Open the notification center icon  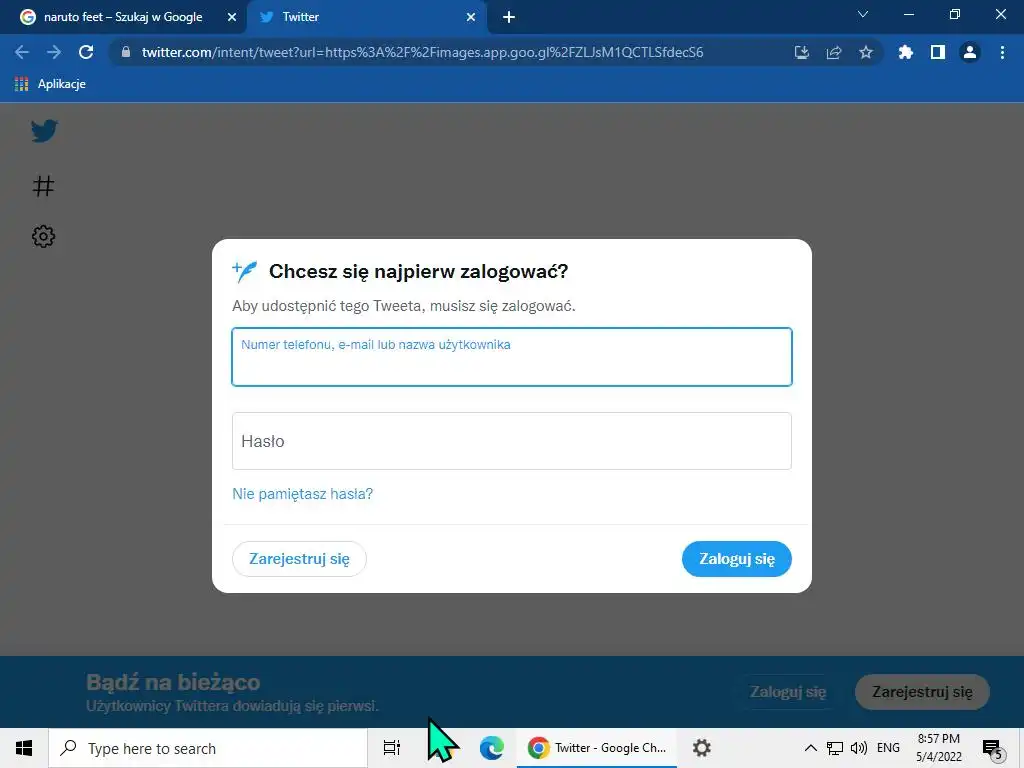pyautogui.click(x=992, y=748)
